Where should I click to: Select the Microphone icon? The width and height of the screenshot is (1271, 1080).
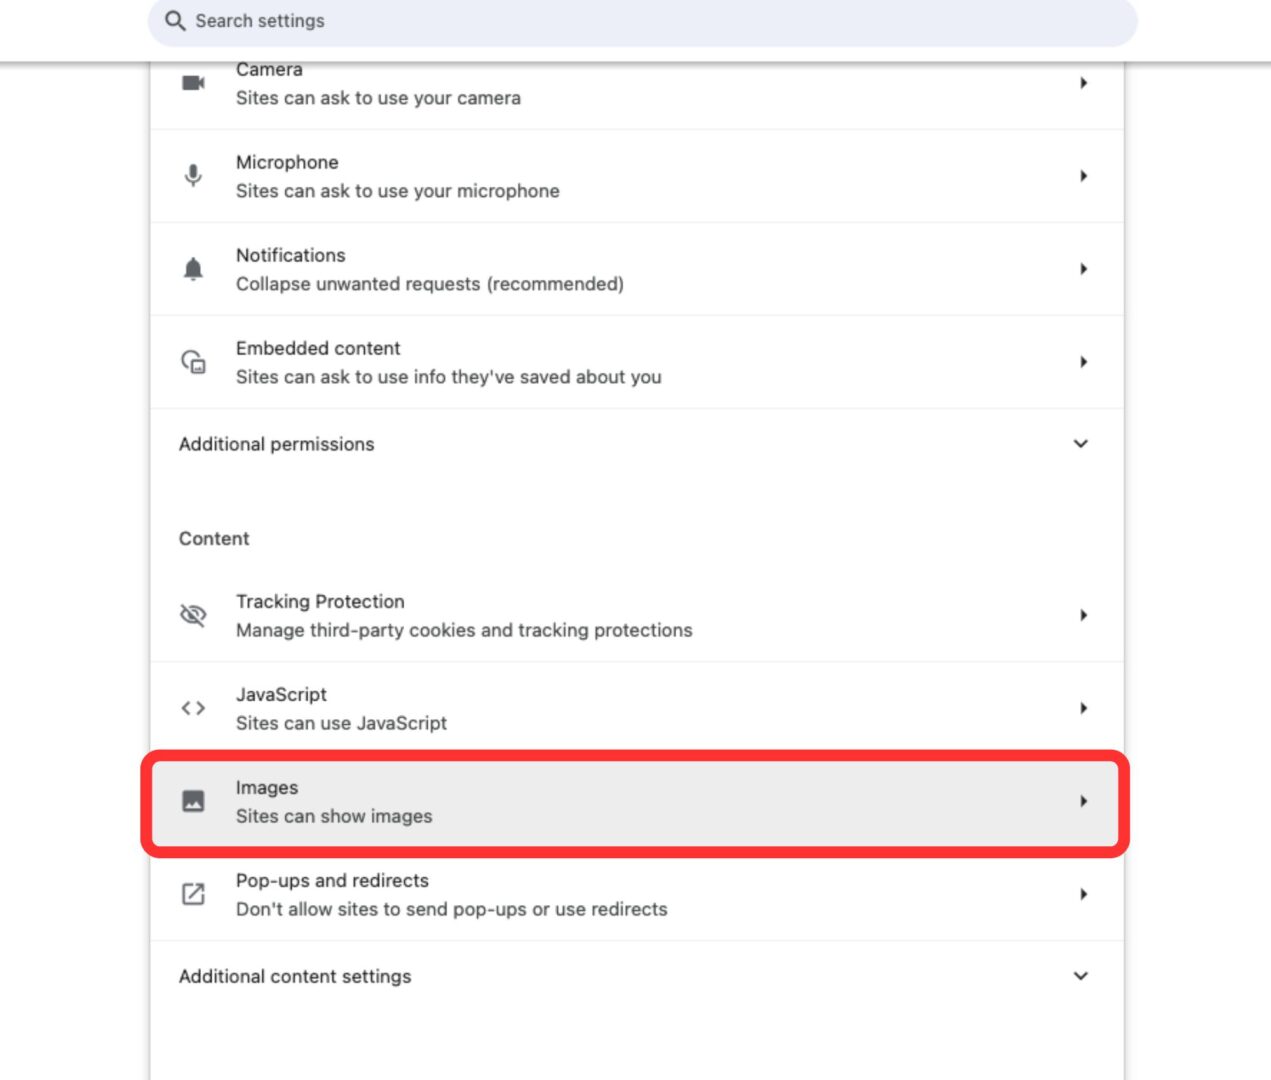193,176
